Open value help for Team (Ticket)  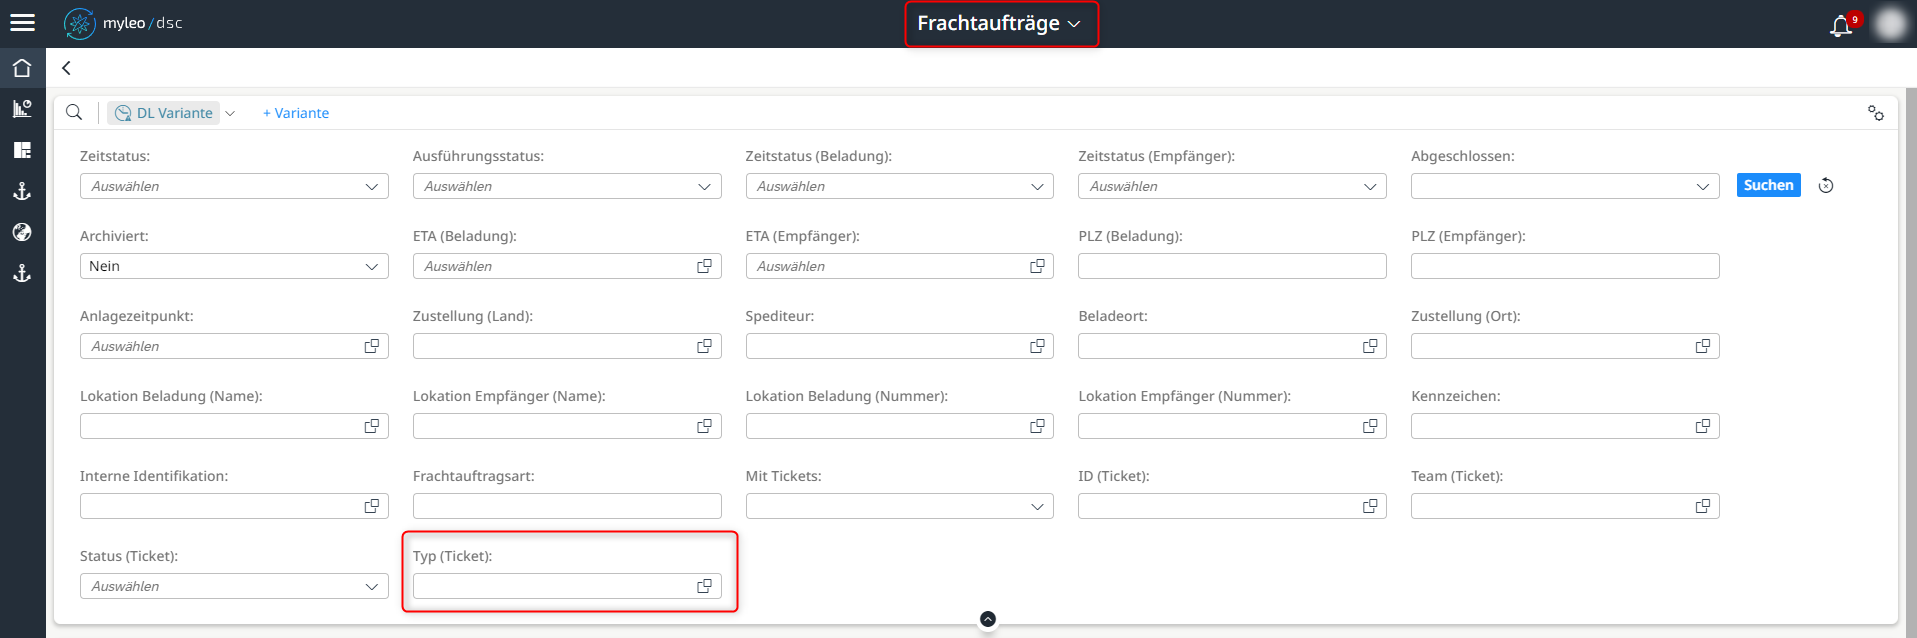[1703, 506]
